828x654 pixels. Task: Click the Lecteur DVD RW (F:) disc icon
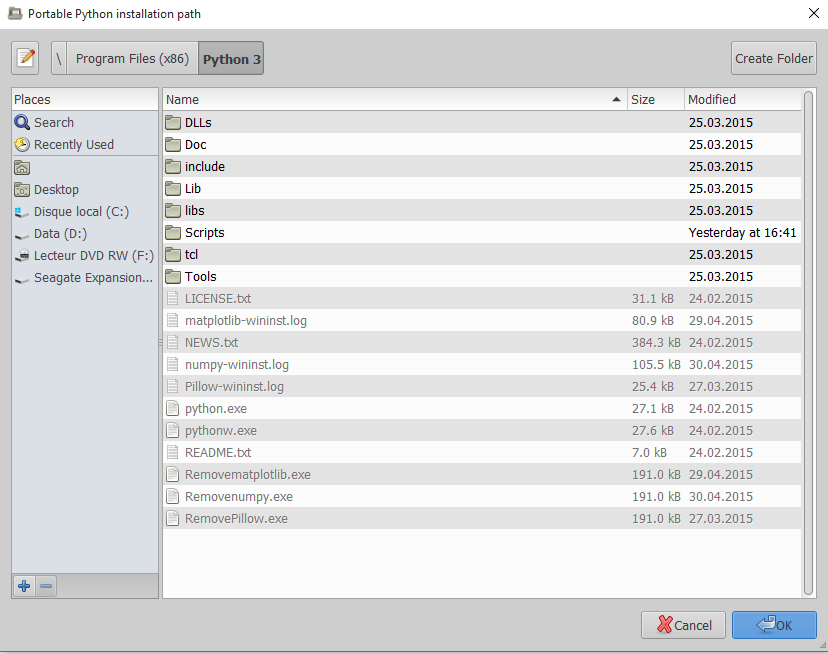coord(22,256)
